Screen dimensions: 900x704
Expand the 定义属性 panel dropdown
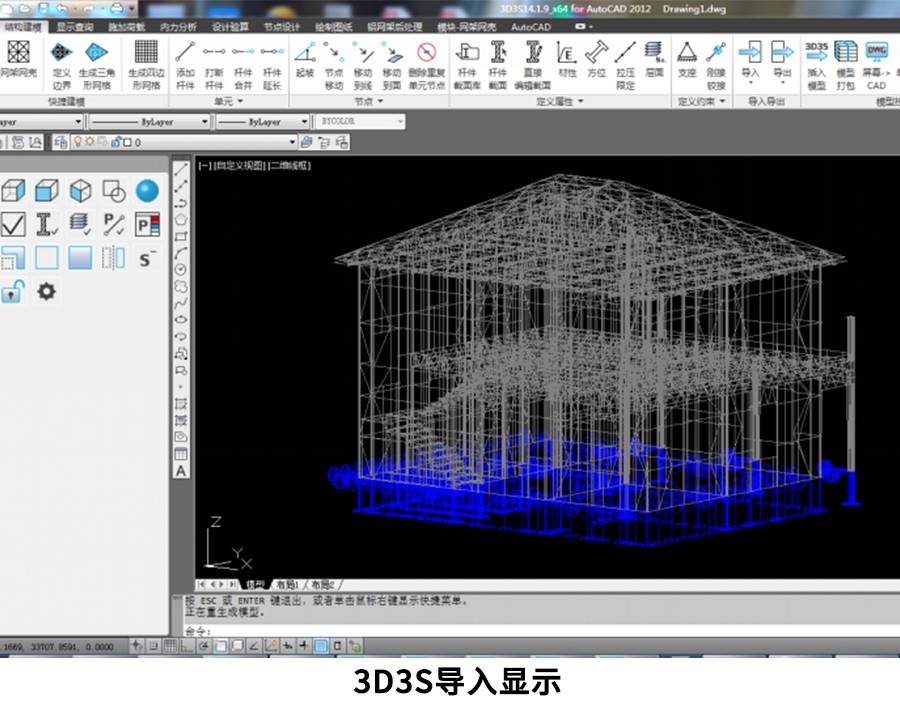(x=560, y=101)
